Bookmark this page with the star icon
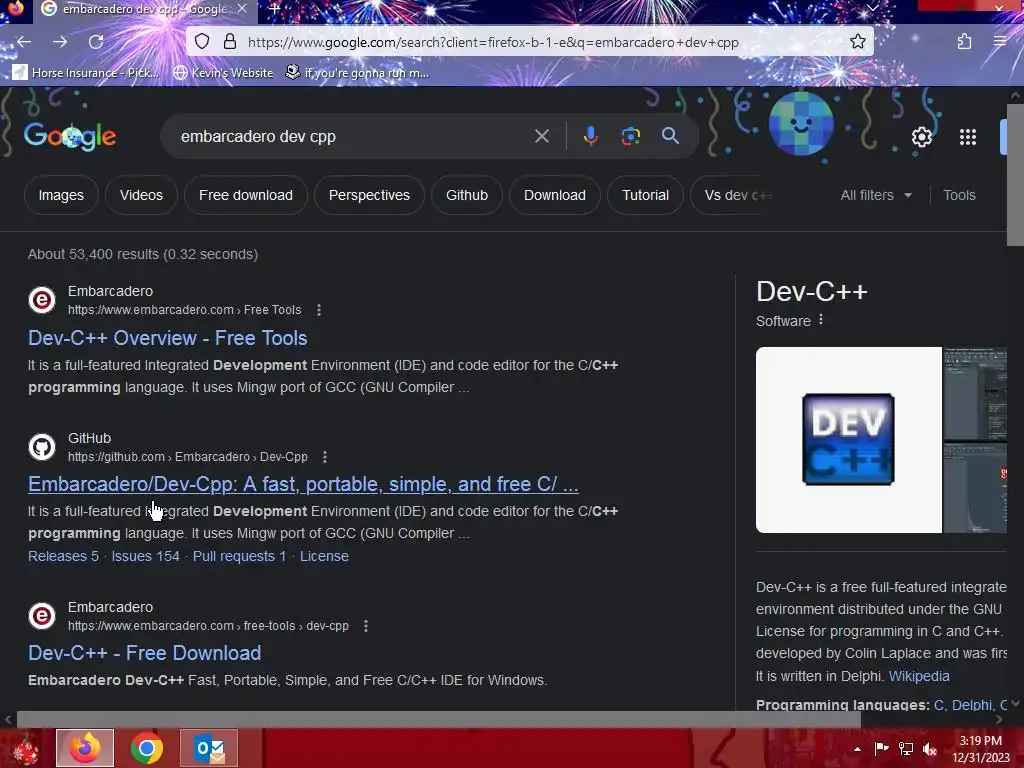The height and width of the screenshot is (768, 1024). [857, 42]
